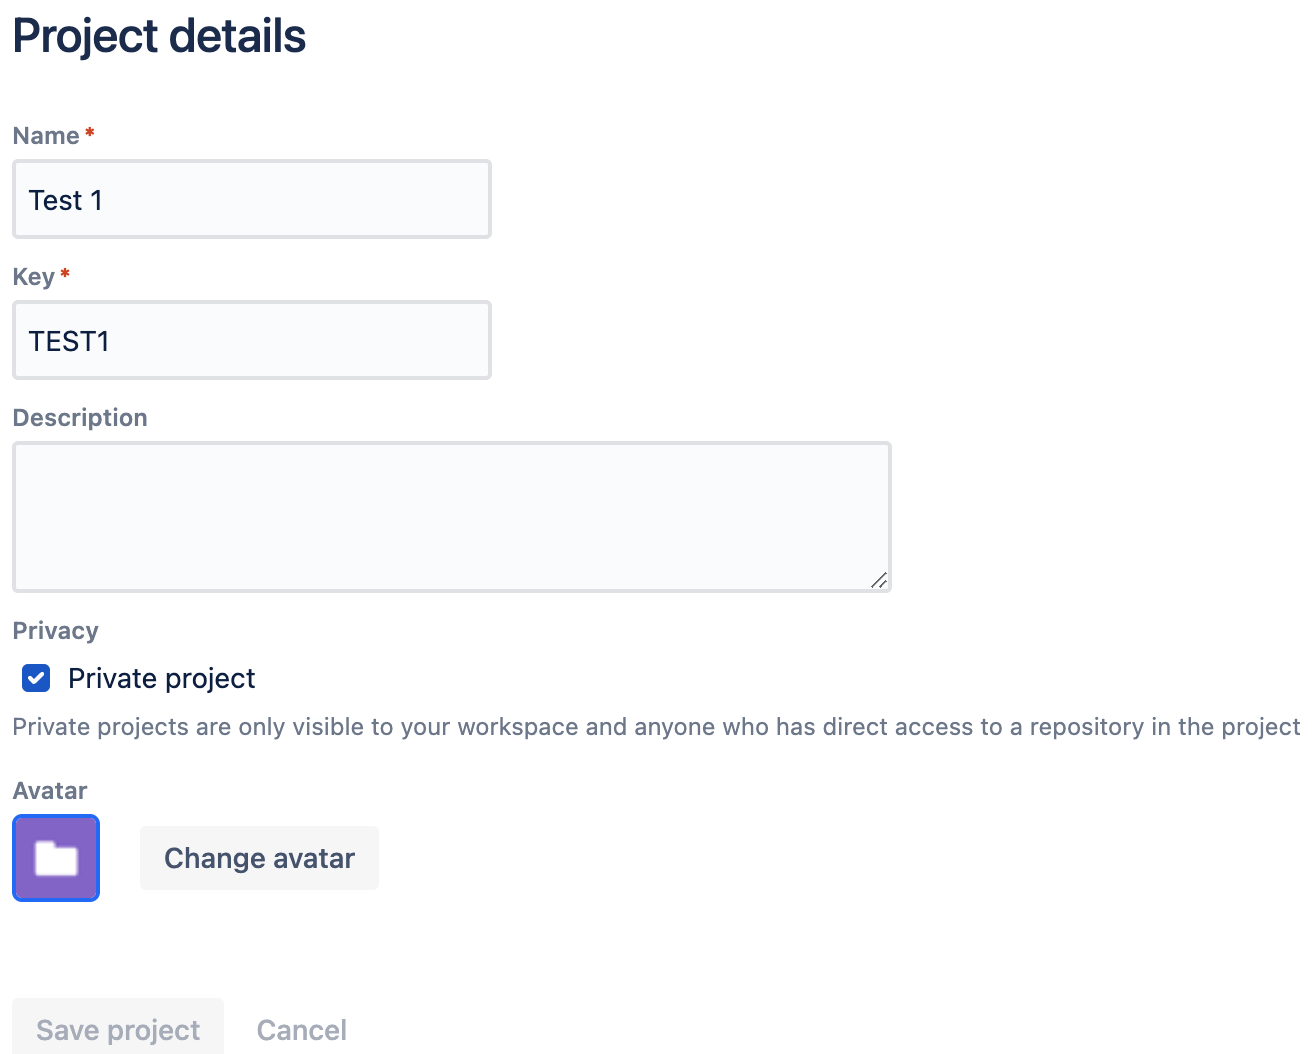Click the Avatar section label
Viewport: 1316px width, 1054px height.
click(49, 790)
